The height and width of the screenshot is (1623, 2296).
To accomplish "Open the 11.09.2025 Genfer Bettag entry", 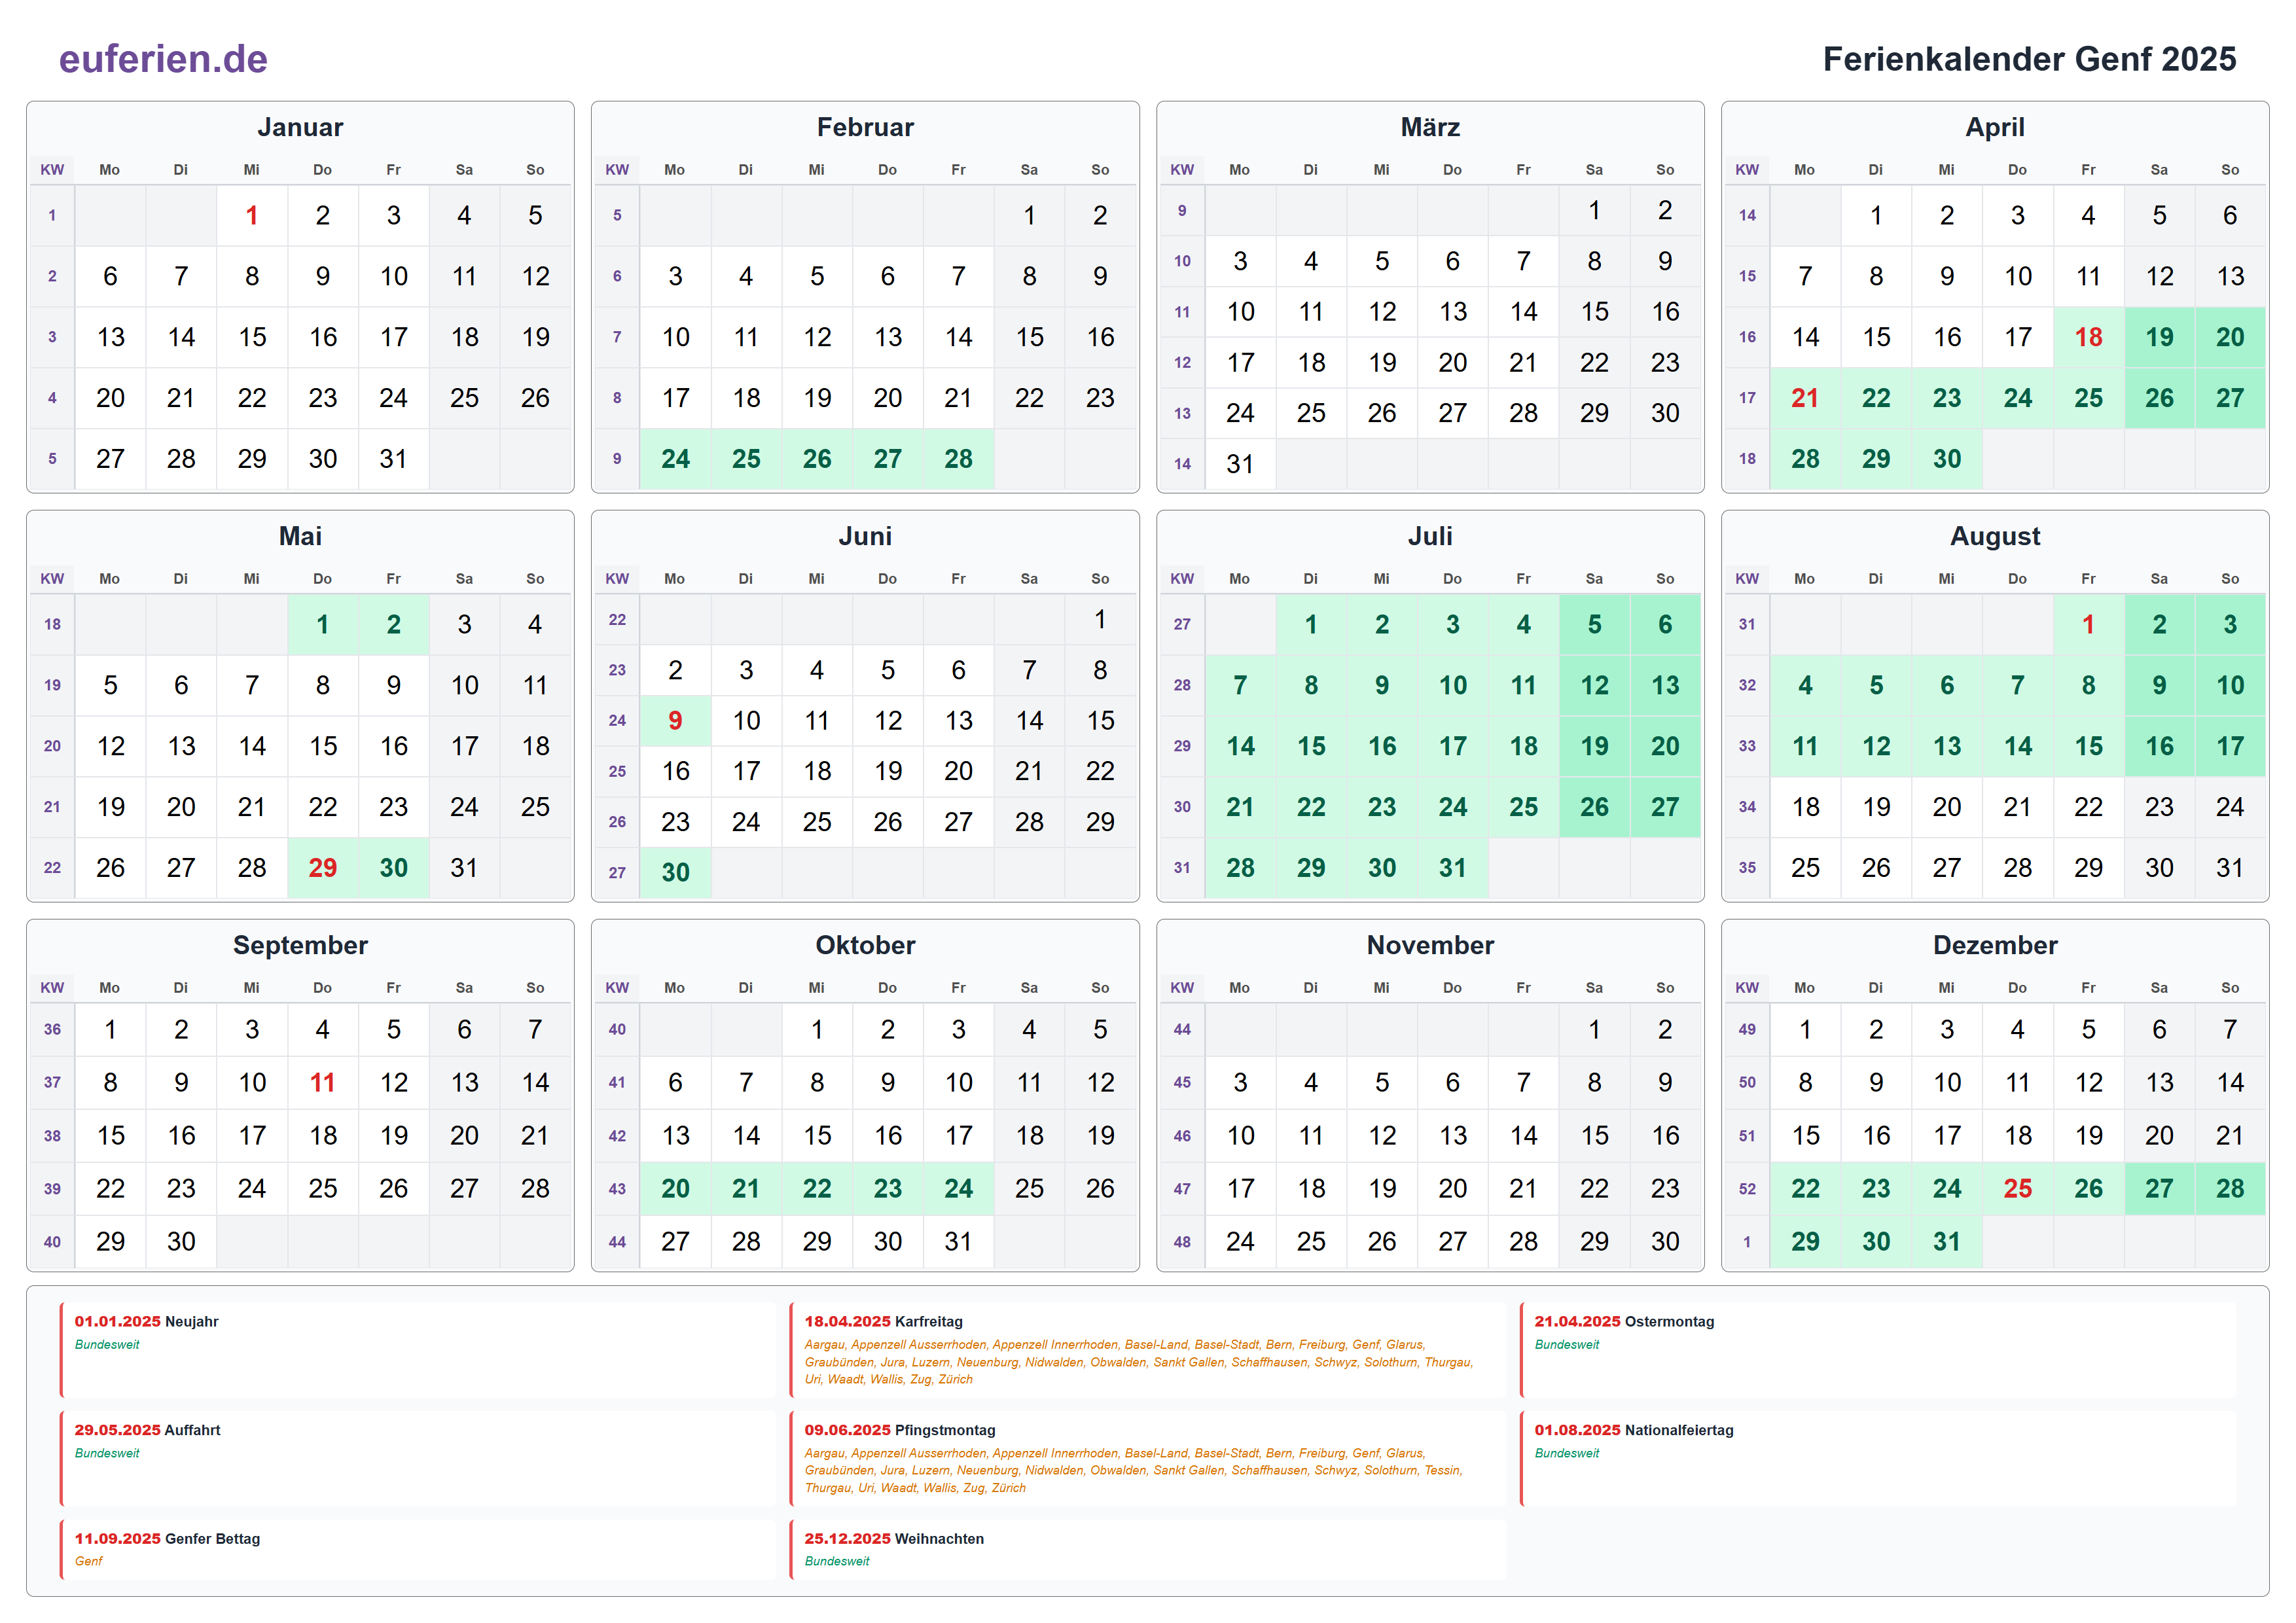I will point(417,1550).
